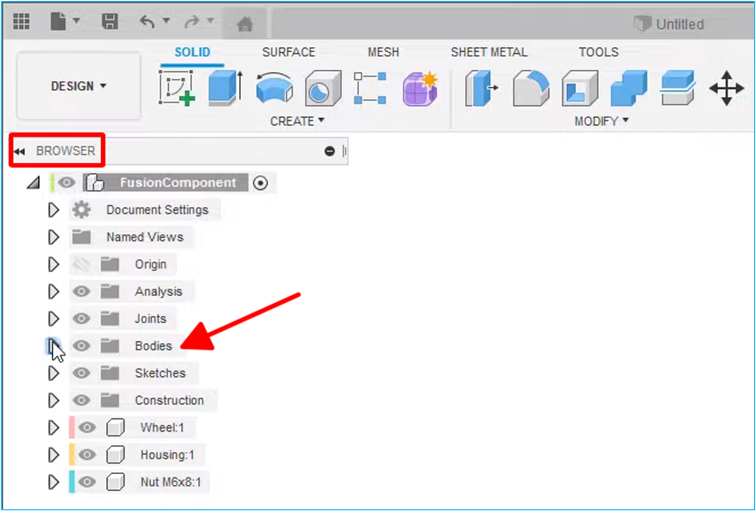Expand the Wheel:1 component

[x=54, y=428]
